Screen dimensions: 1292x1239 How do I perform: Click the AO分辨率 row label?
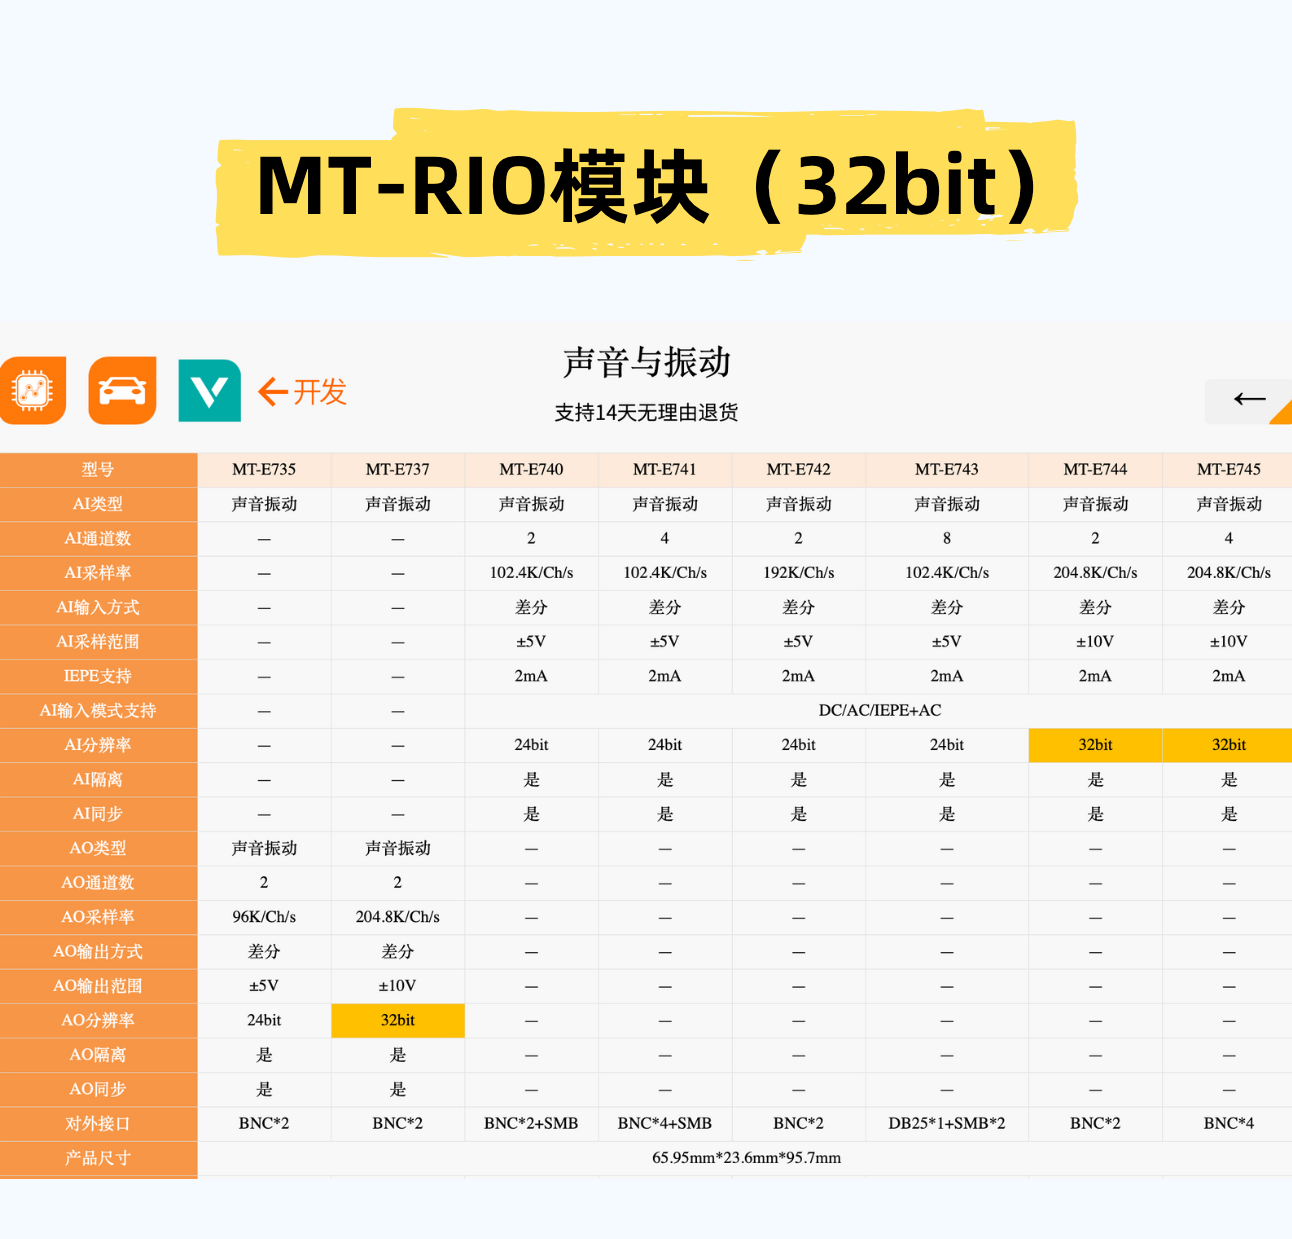click(98, 1021)
